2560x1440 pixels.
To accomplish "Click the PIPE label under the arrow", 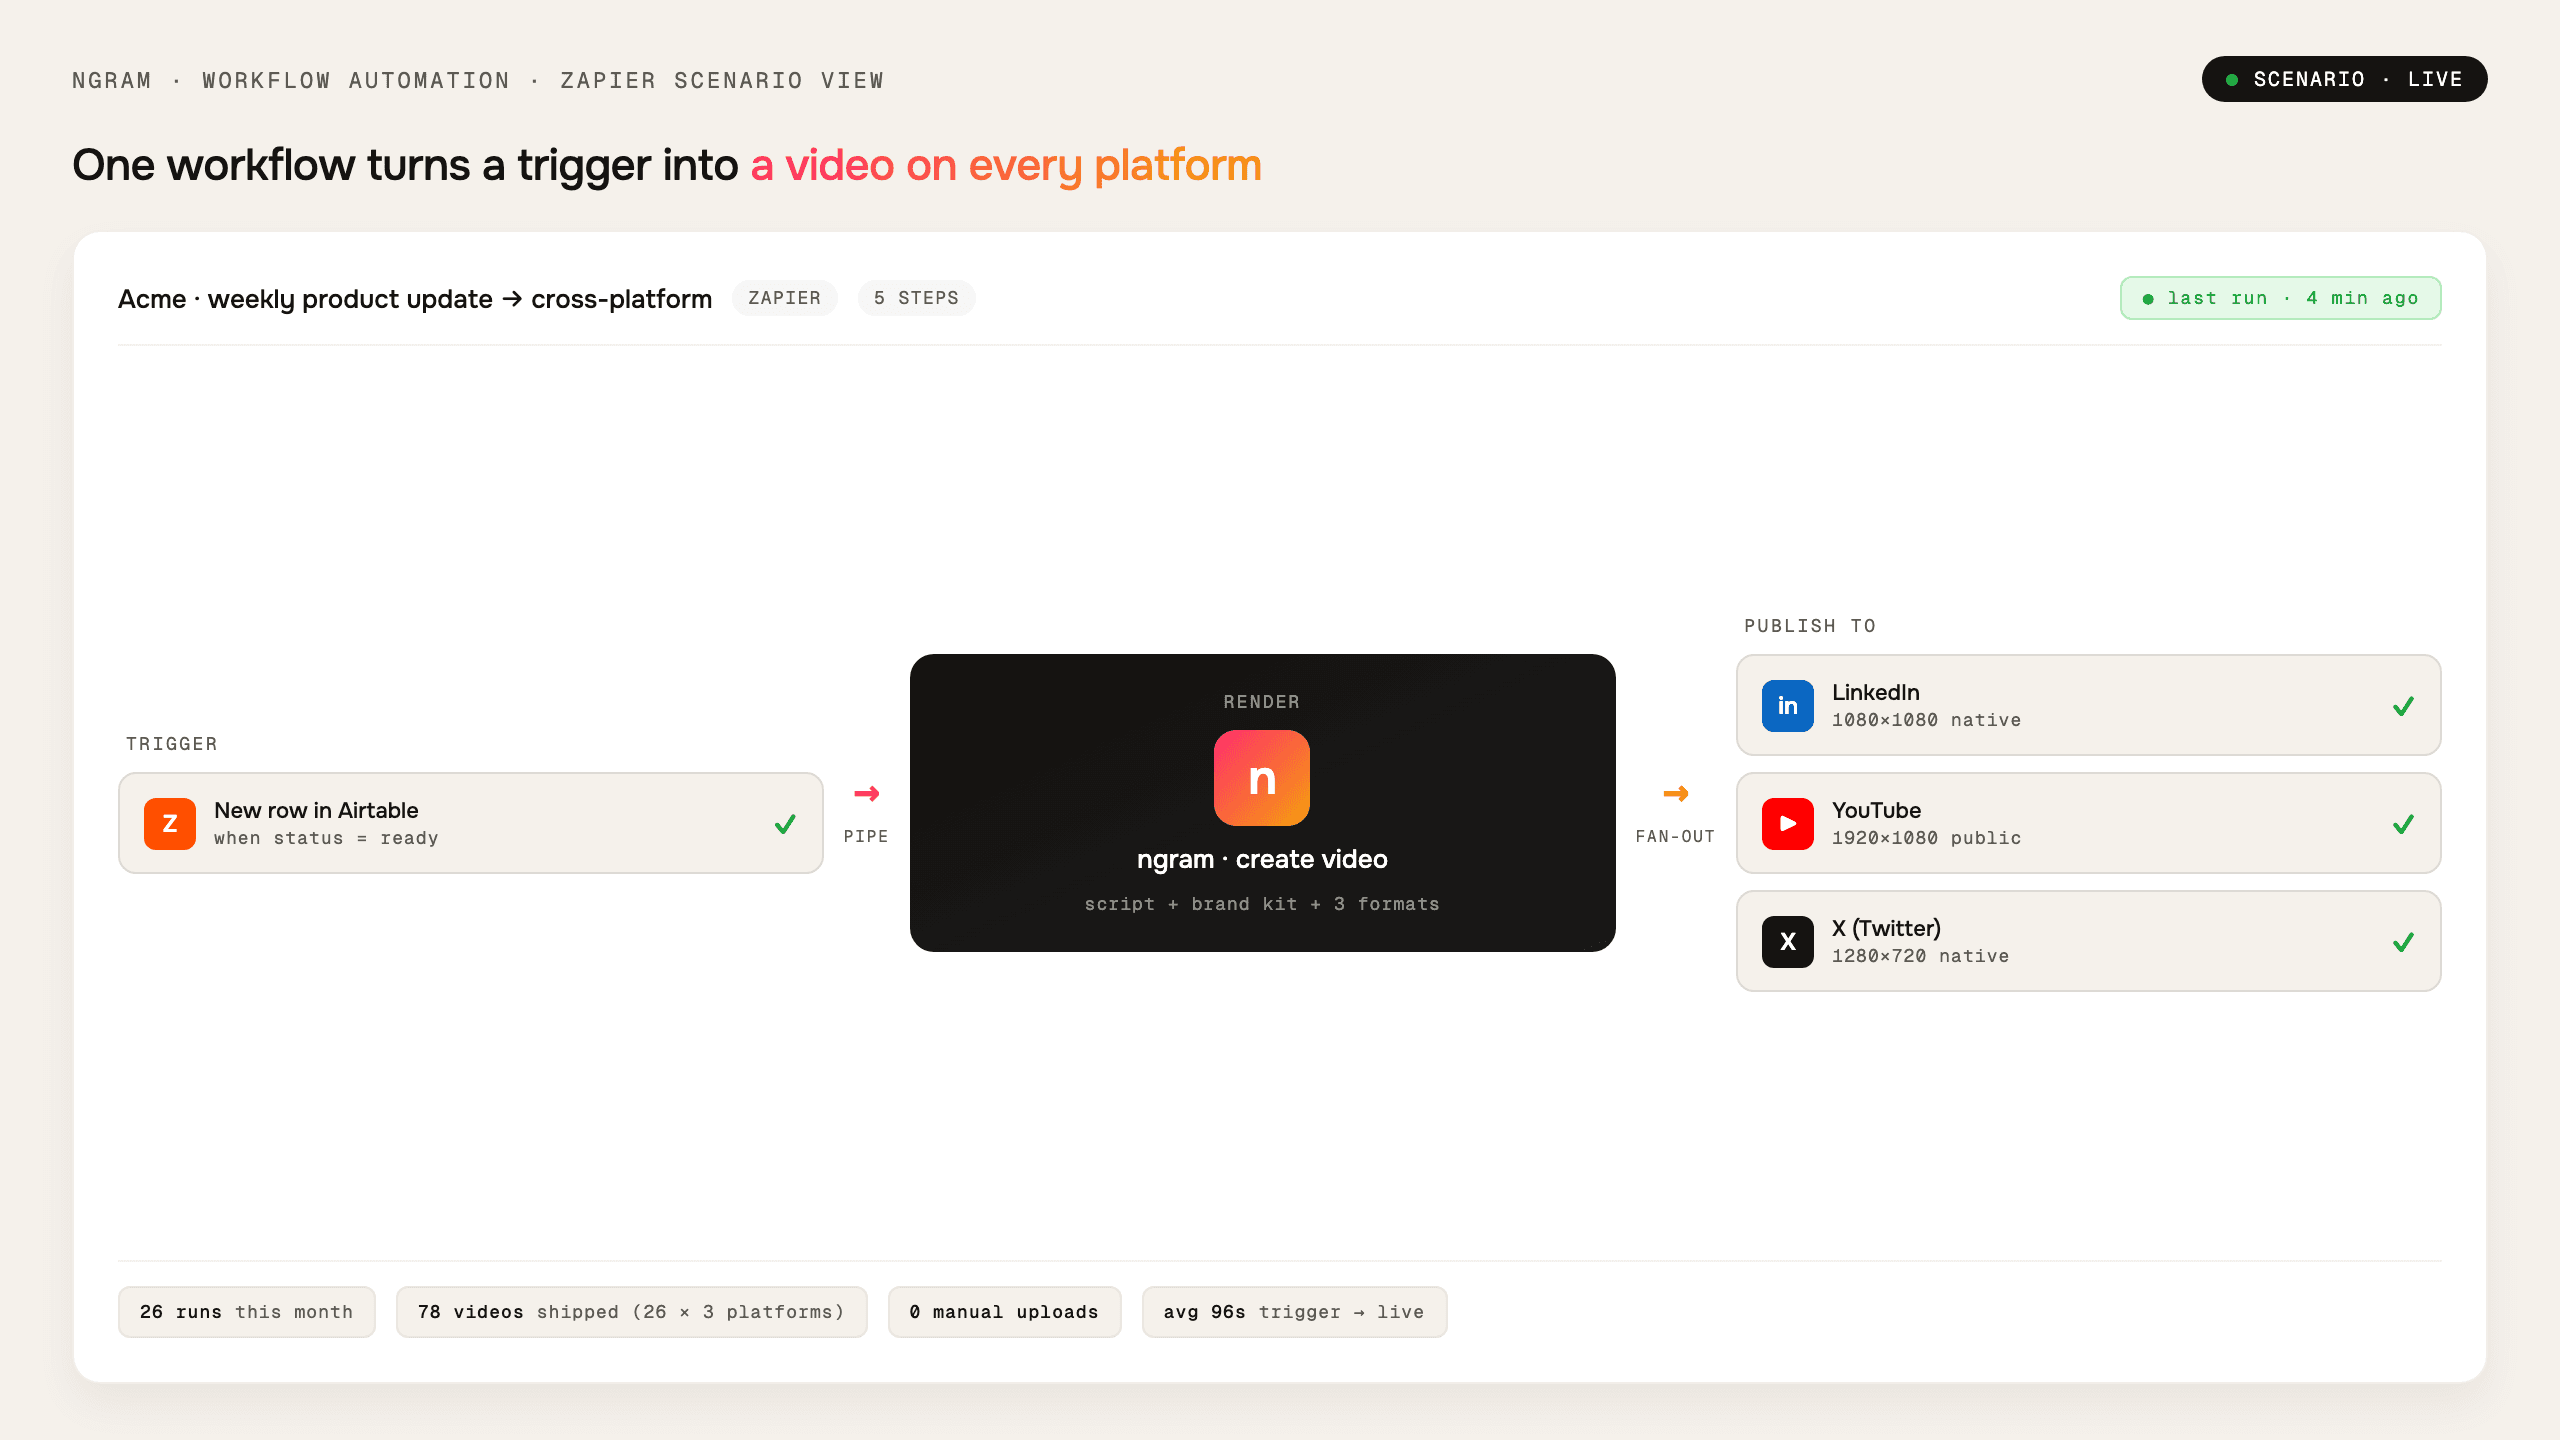I will (x=866, y=836).
